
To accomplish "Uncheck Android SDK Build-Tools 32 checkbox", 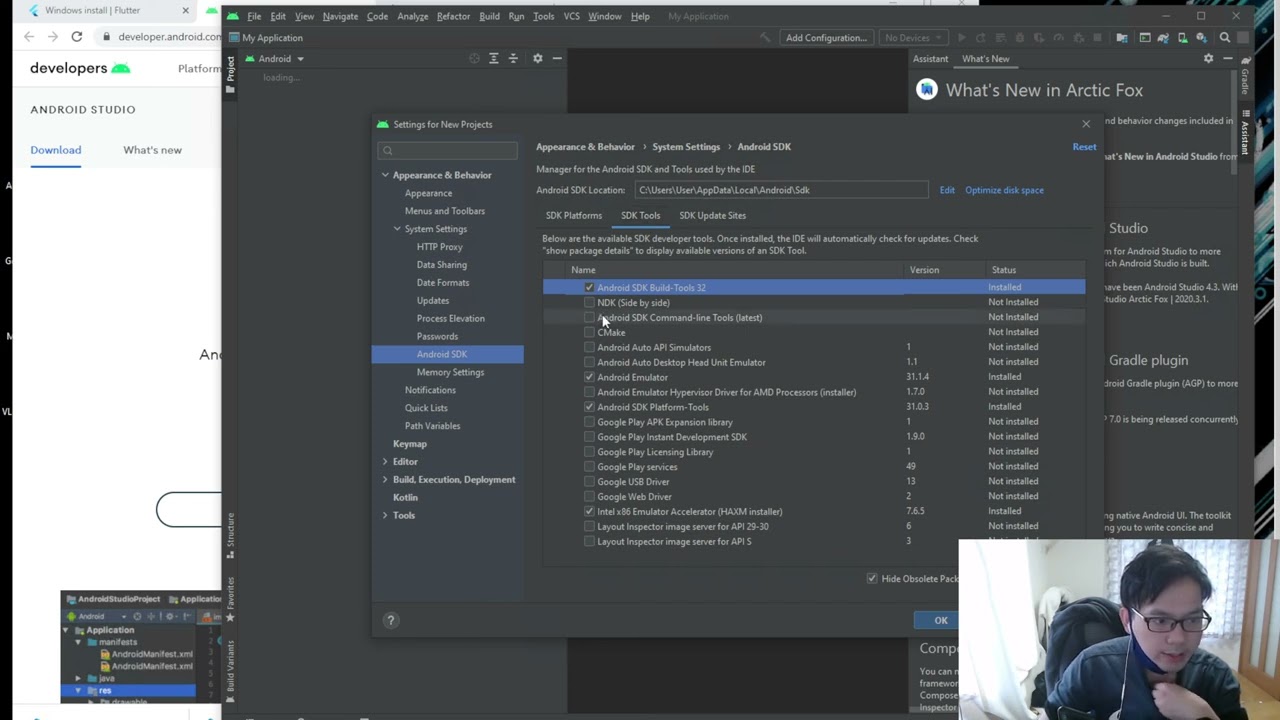I will pyautogui.click(x=589, y=288).
